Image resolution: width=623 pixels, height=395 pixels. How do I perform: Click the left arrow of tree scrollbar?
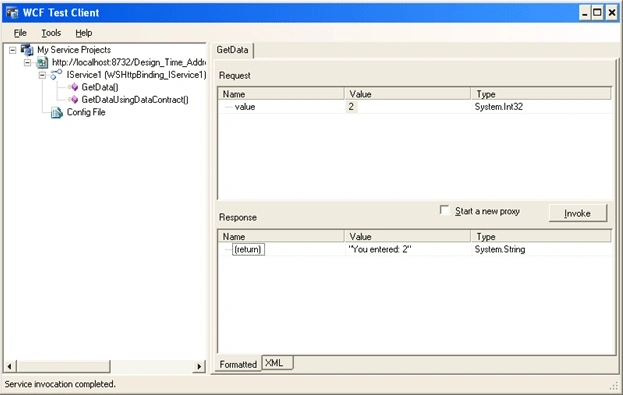tap(9, 366)
